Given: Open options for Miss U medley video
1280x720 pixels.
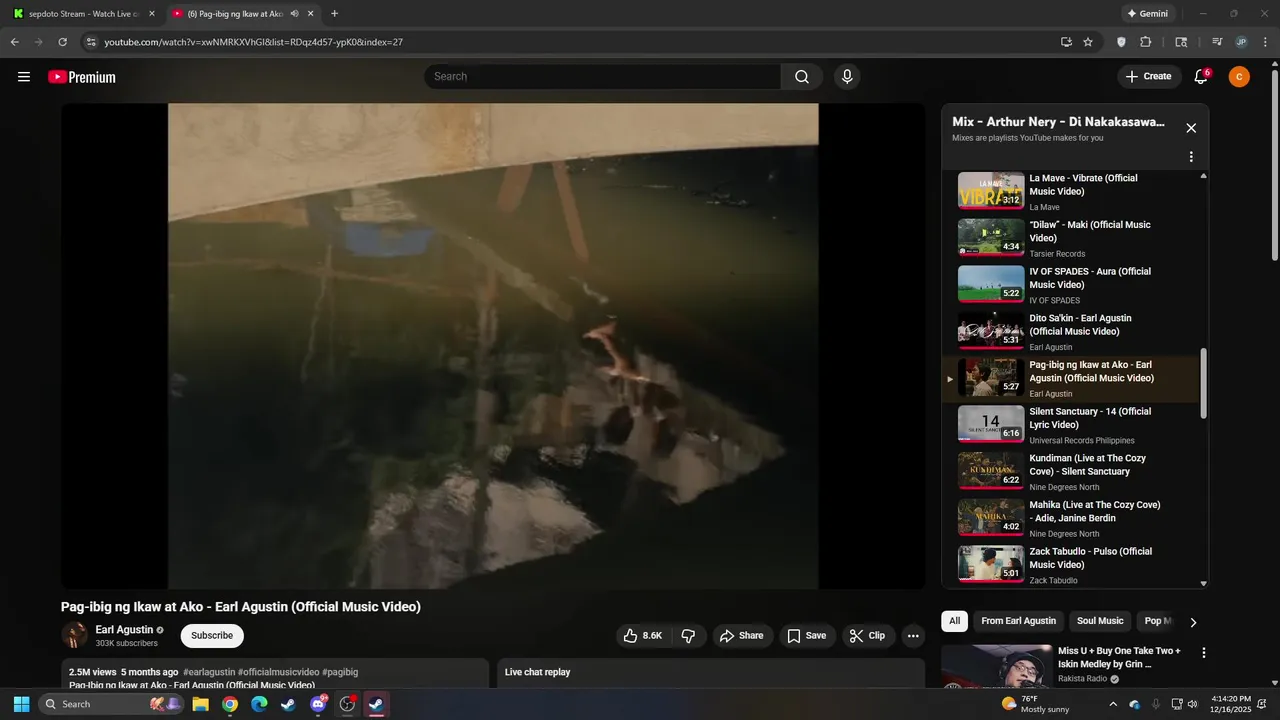Looking at the screenshot, I should point(1204,653).
